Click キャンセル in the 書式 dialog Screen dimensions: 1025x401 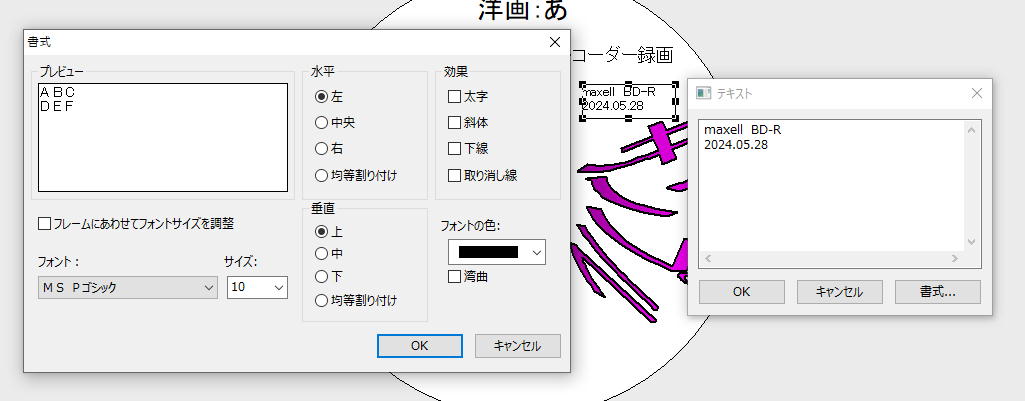tap(518, 346)
